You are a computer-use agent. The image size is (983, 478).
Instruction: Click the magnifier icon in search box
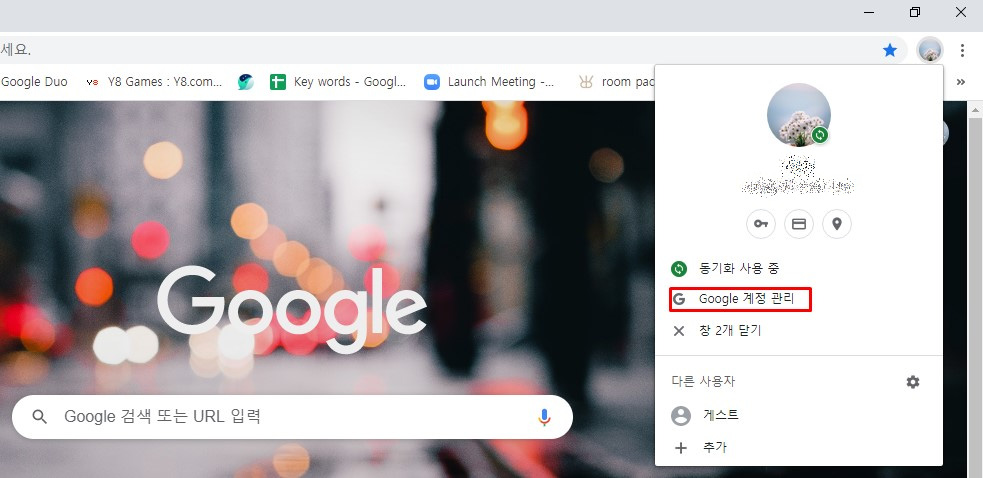[39, 417]
